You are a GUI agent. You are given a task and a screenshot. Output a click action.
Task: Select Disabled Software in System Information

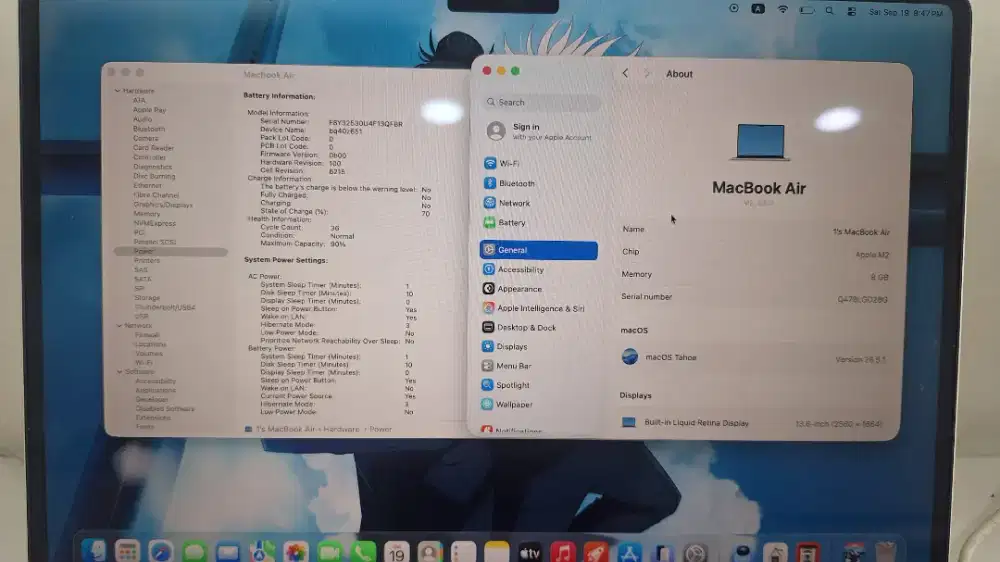pos(165,408)
